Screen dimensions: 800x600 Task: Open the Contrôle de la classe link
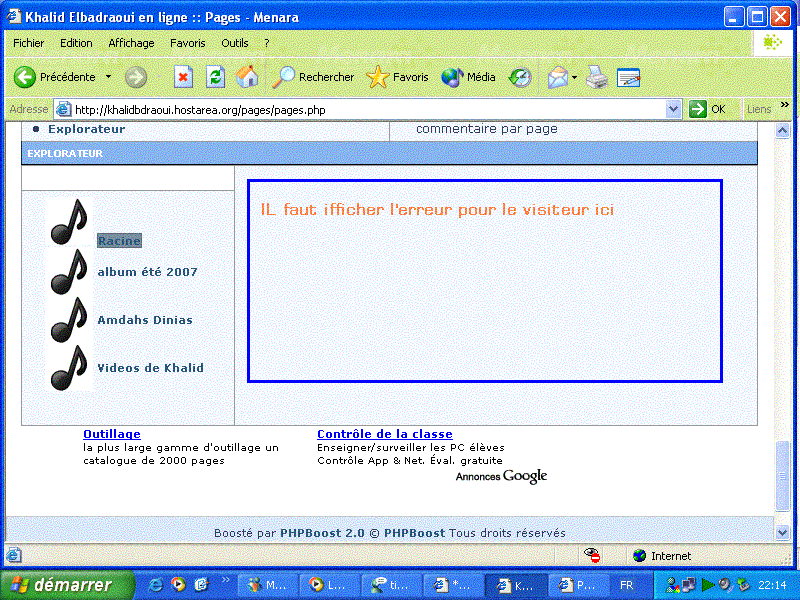385,434
